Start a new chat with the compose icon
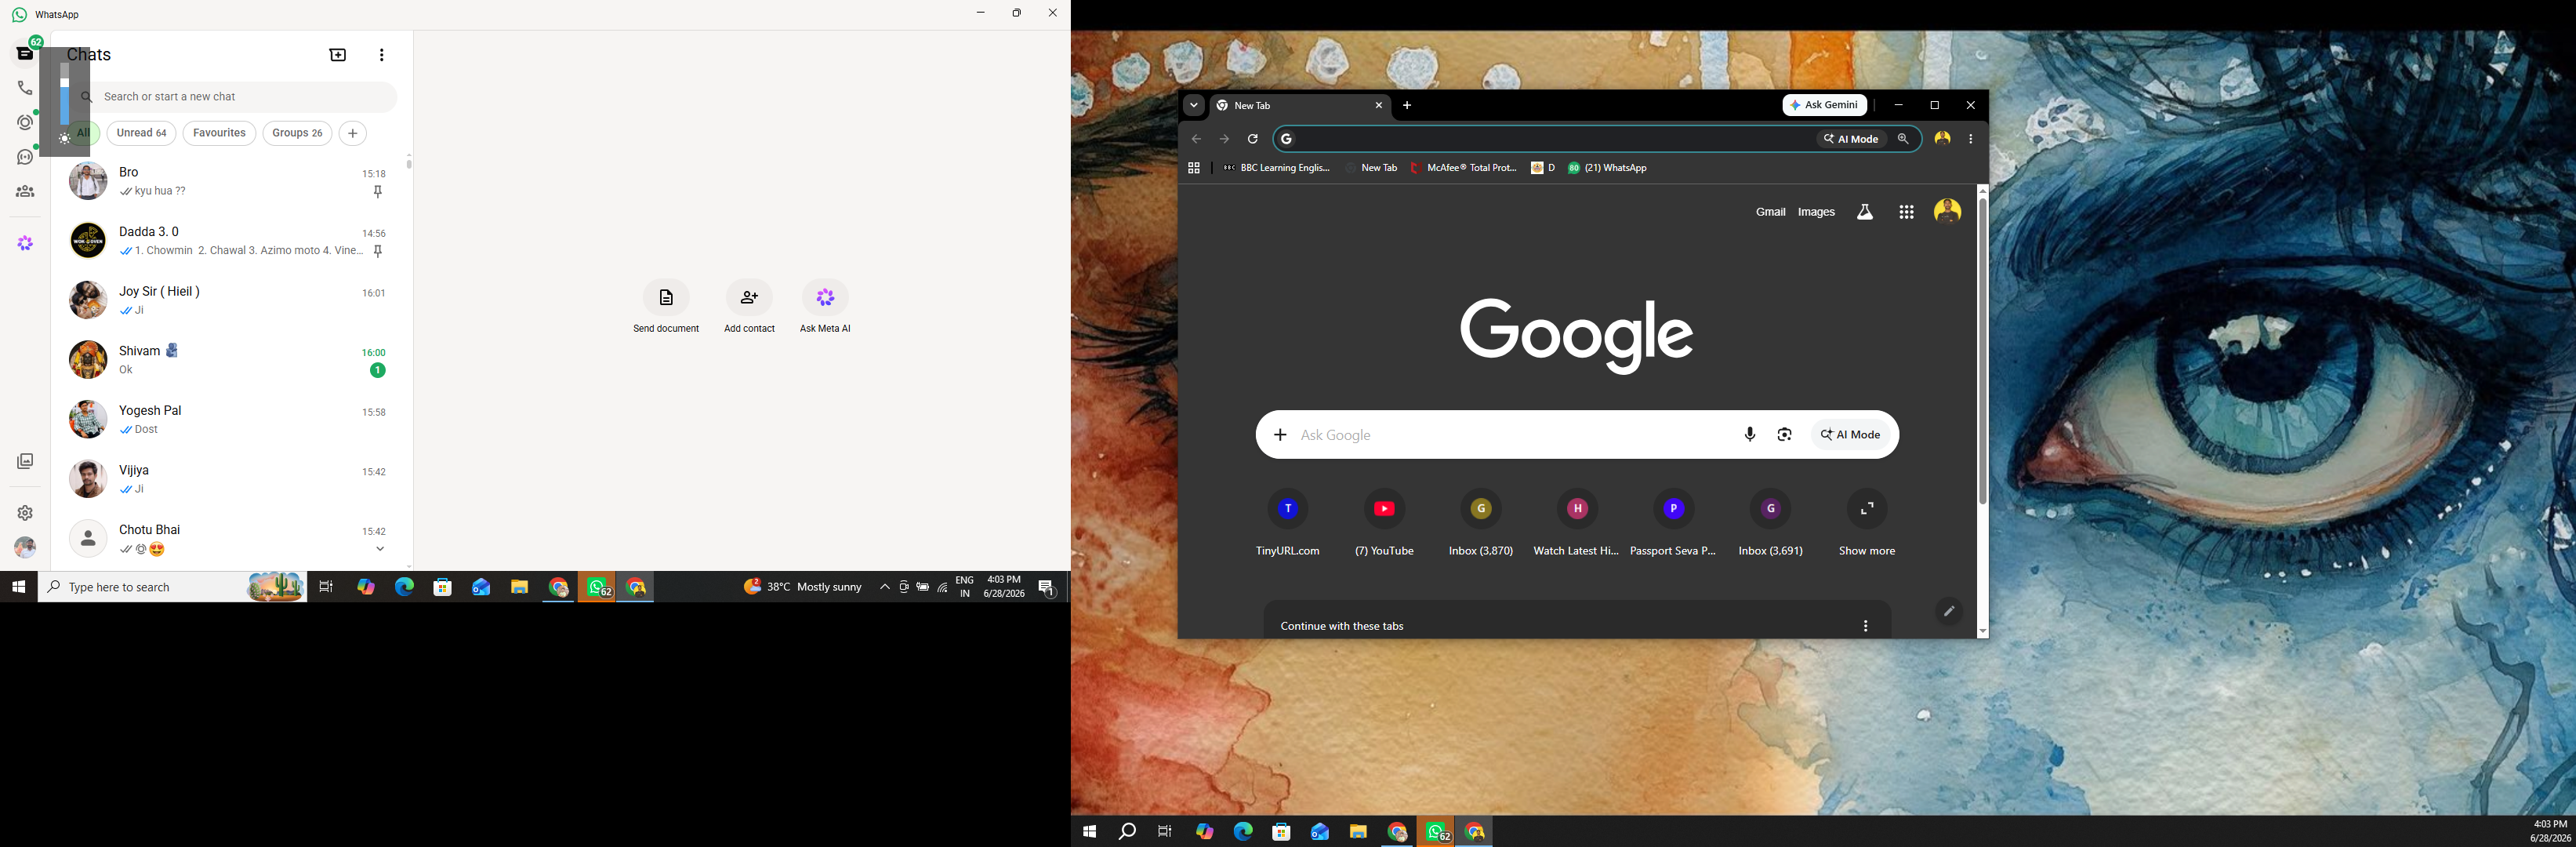Image resolution: width=2576 pixels, height=847 pixels. (x=338, y=55)
